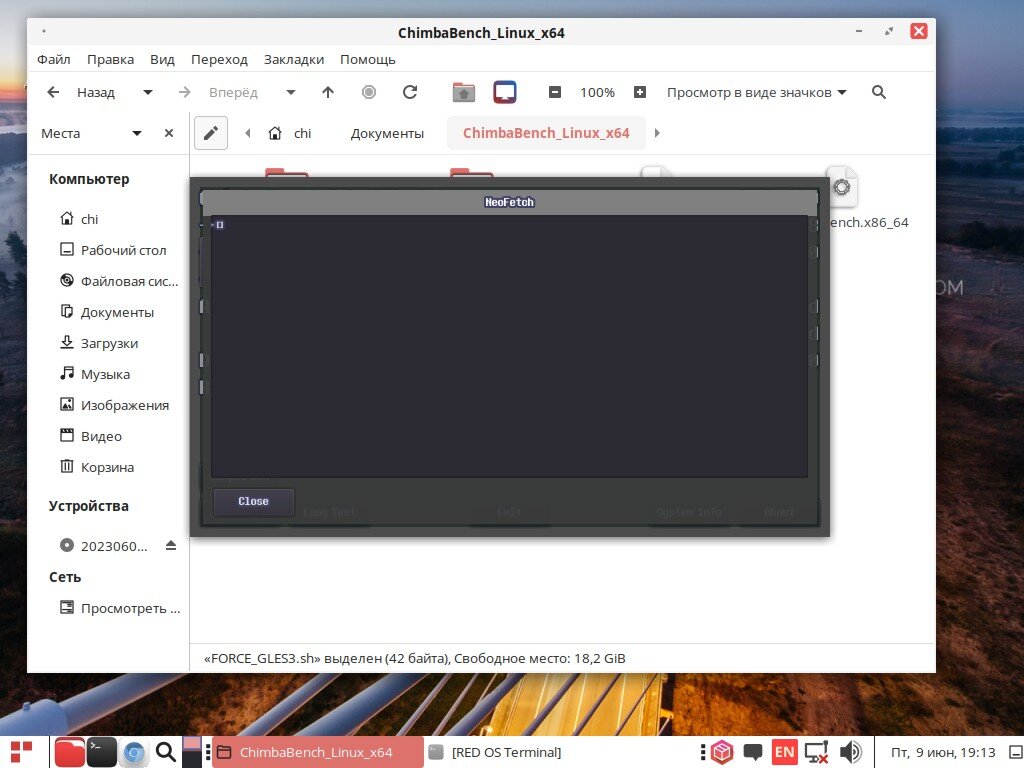Open Рабочий стол in the sidebar
Image resolution: width=1024 pixels, height=768 pixels.
click(x=114, y=250)
